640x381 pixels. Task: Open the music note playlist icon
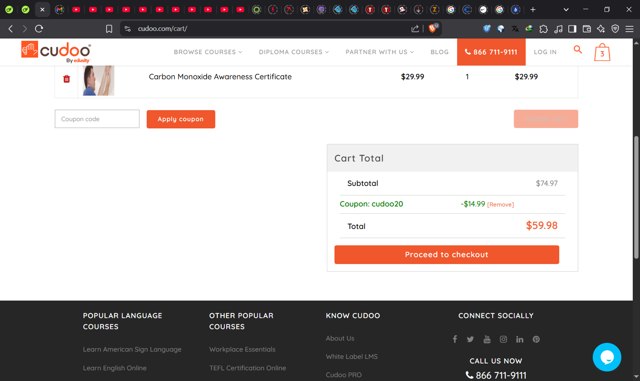point(558,29)
